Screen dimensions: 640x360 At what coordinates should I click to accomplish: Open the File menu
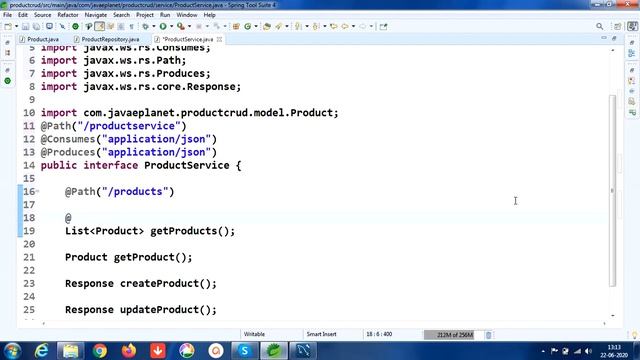click(7, 15)
